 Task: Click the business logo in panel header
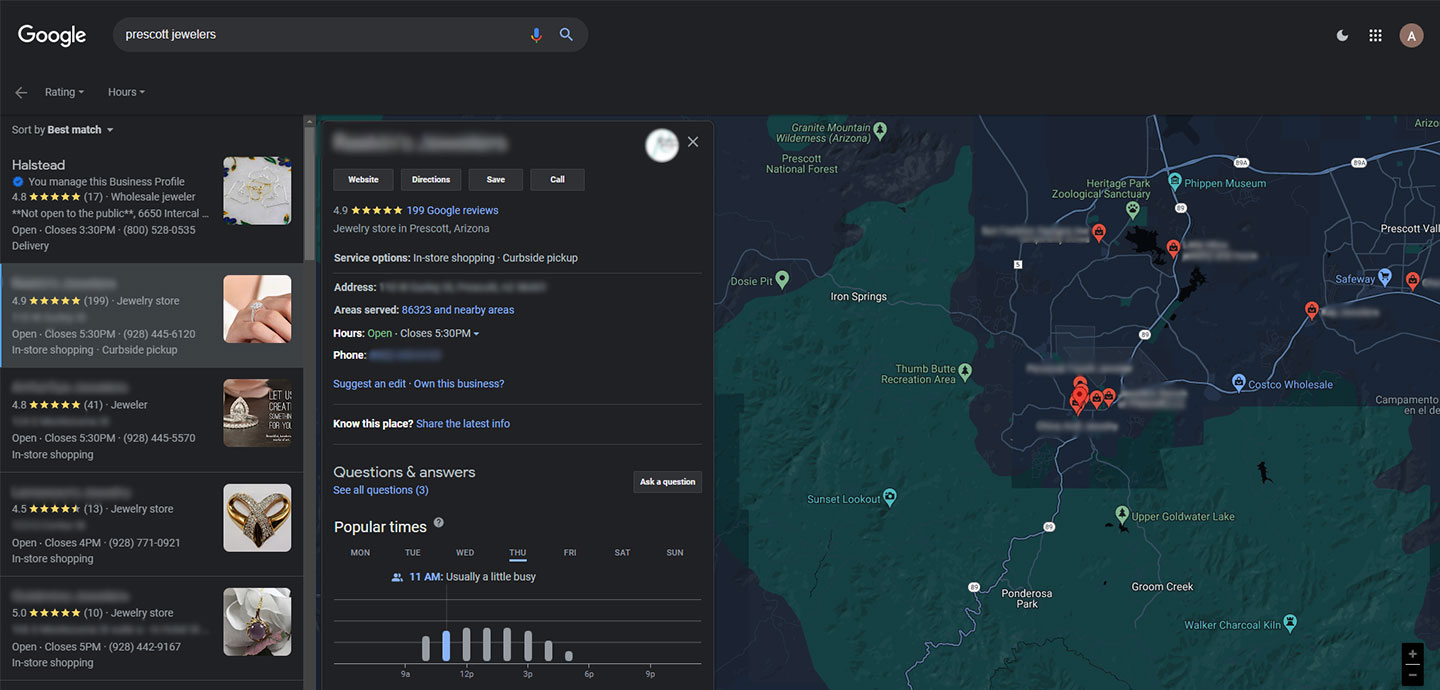coord(662,145)
